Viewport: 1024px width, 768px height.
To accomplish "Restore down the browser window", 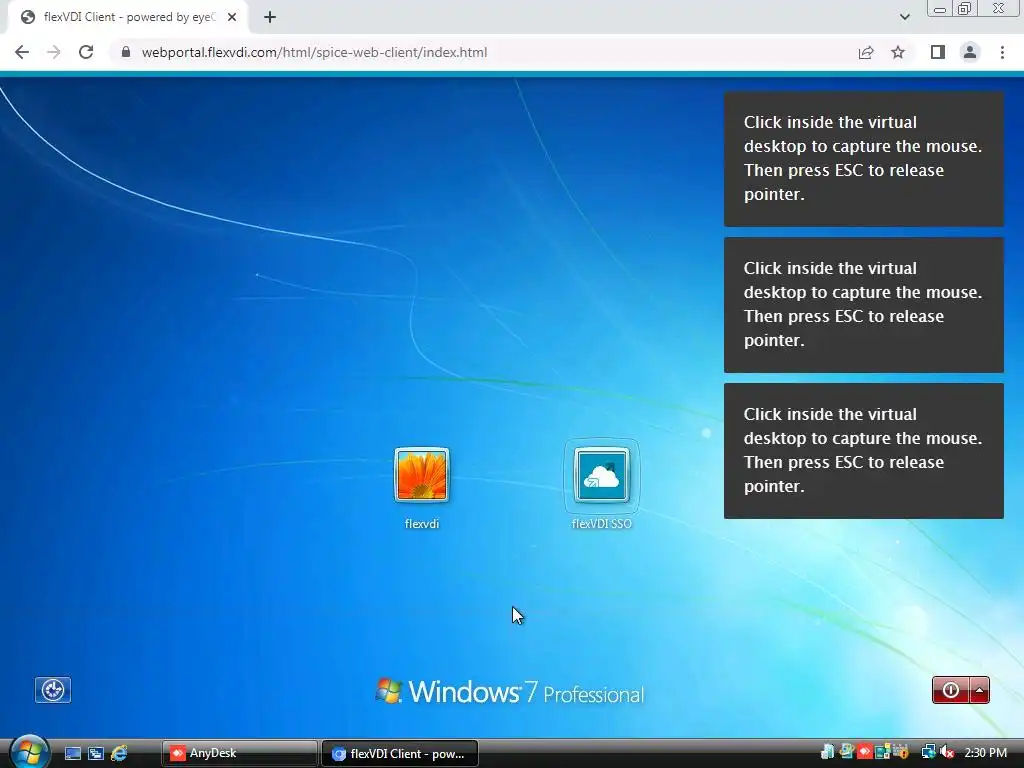I will [964, 9].
